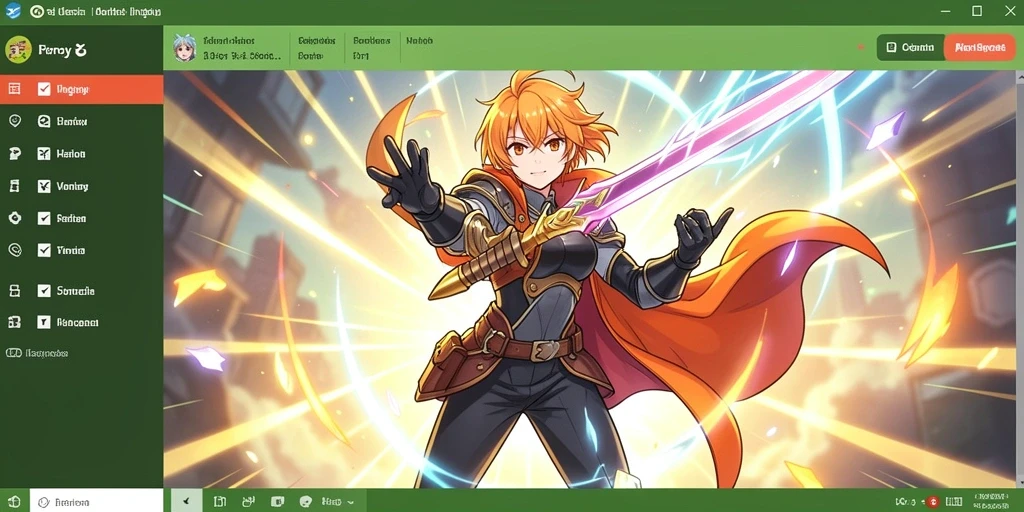Click the smiley face icon in bottom toolbar
Image resolution: width=1024 pixels, height=512 pixels.
pos(305,502)
